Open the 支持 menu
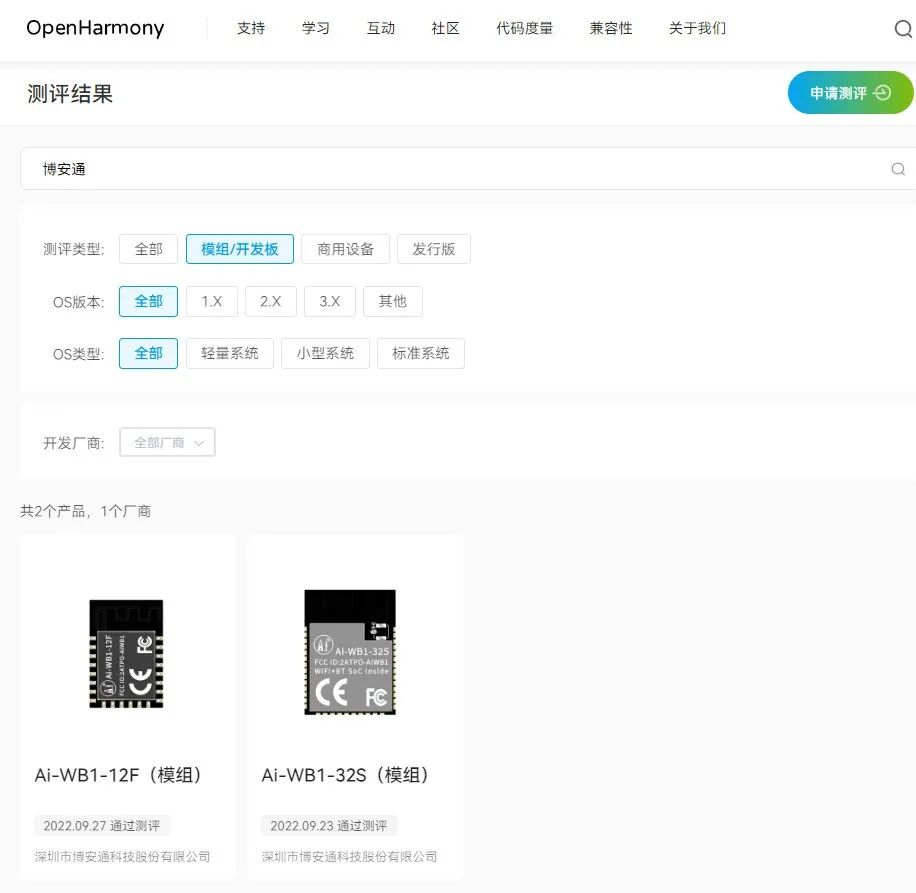Viewport: 916px width, 893px height. pos(251,28)
